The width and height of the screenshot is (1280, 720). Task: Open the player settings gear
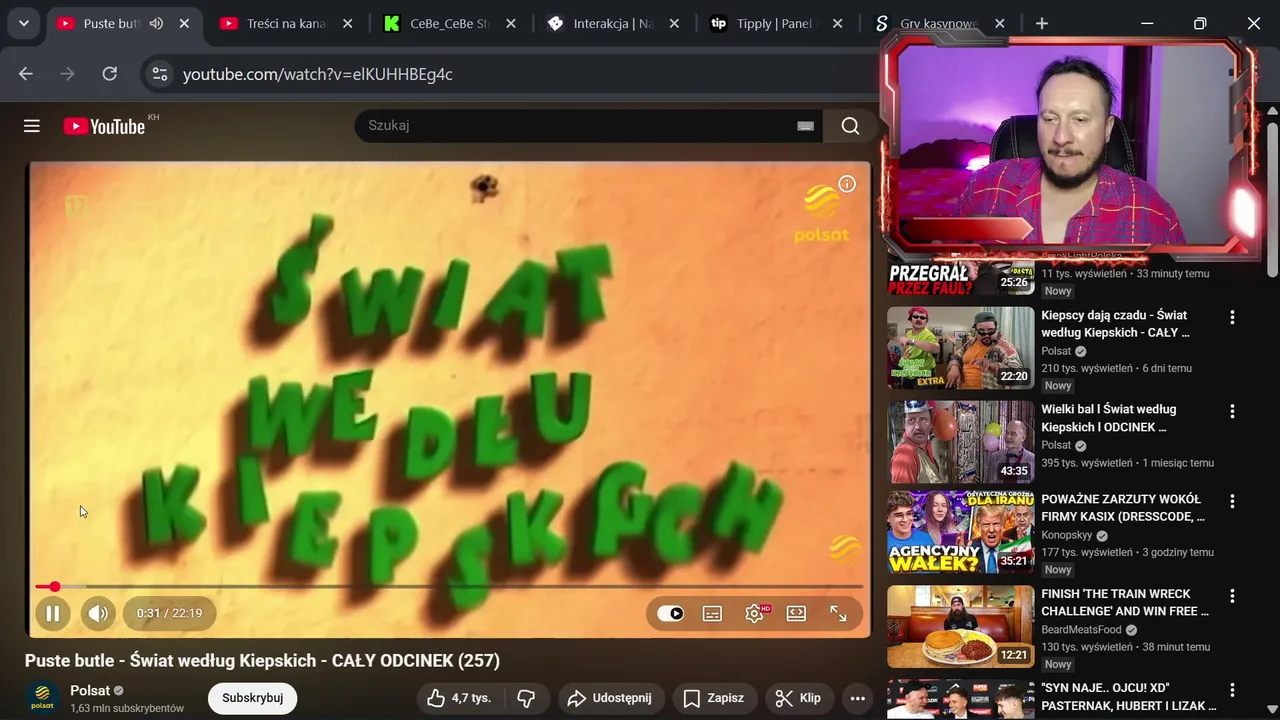click(x=754, y=614)
